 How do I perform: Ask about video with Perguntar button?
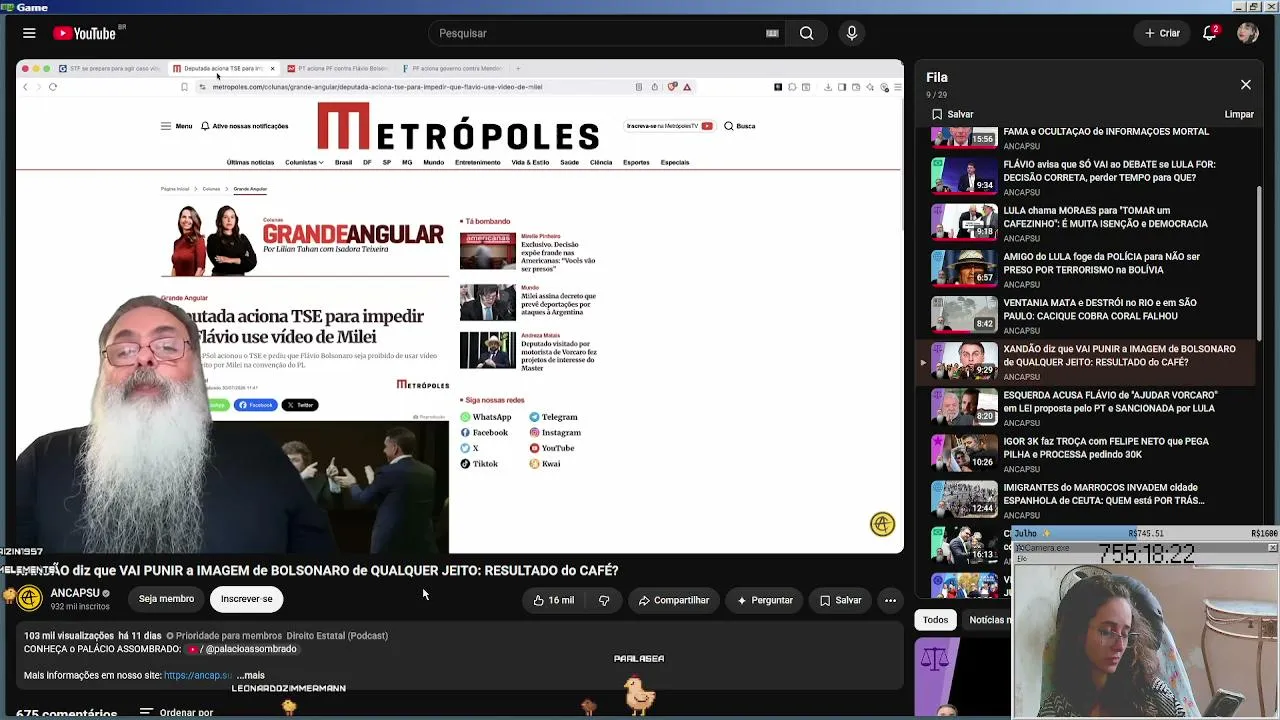click(765, 600)
